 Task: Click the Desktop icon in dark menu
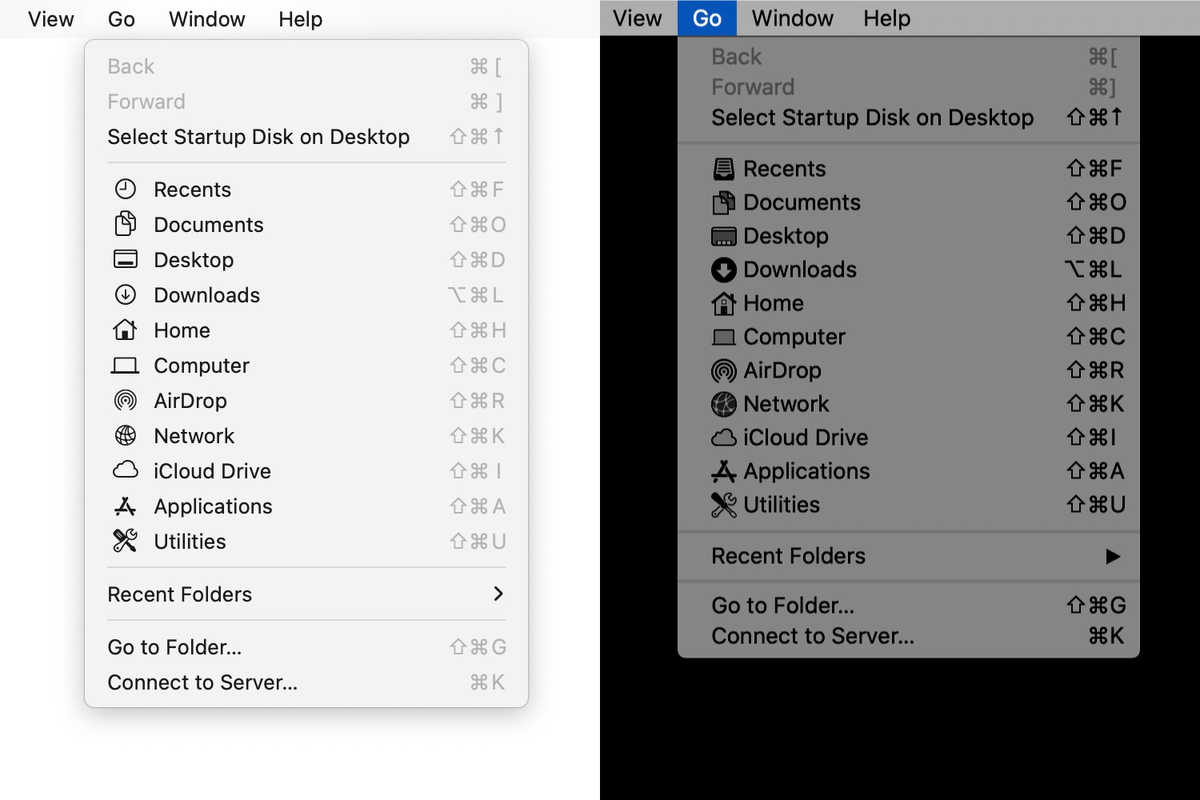click(x=724, y=236)
